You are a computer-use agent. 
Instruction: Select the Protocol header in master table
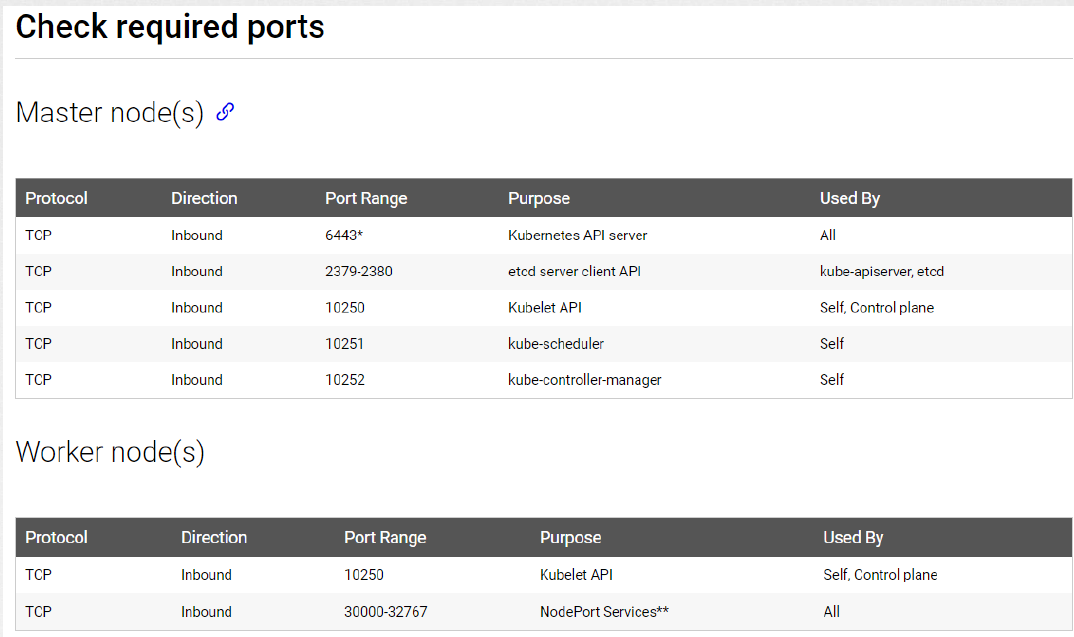coord(56,199)
